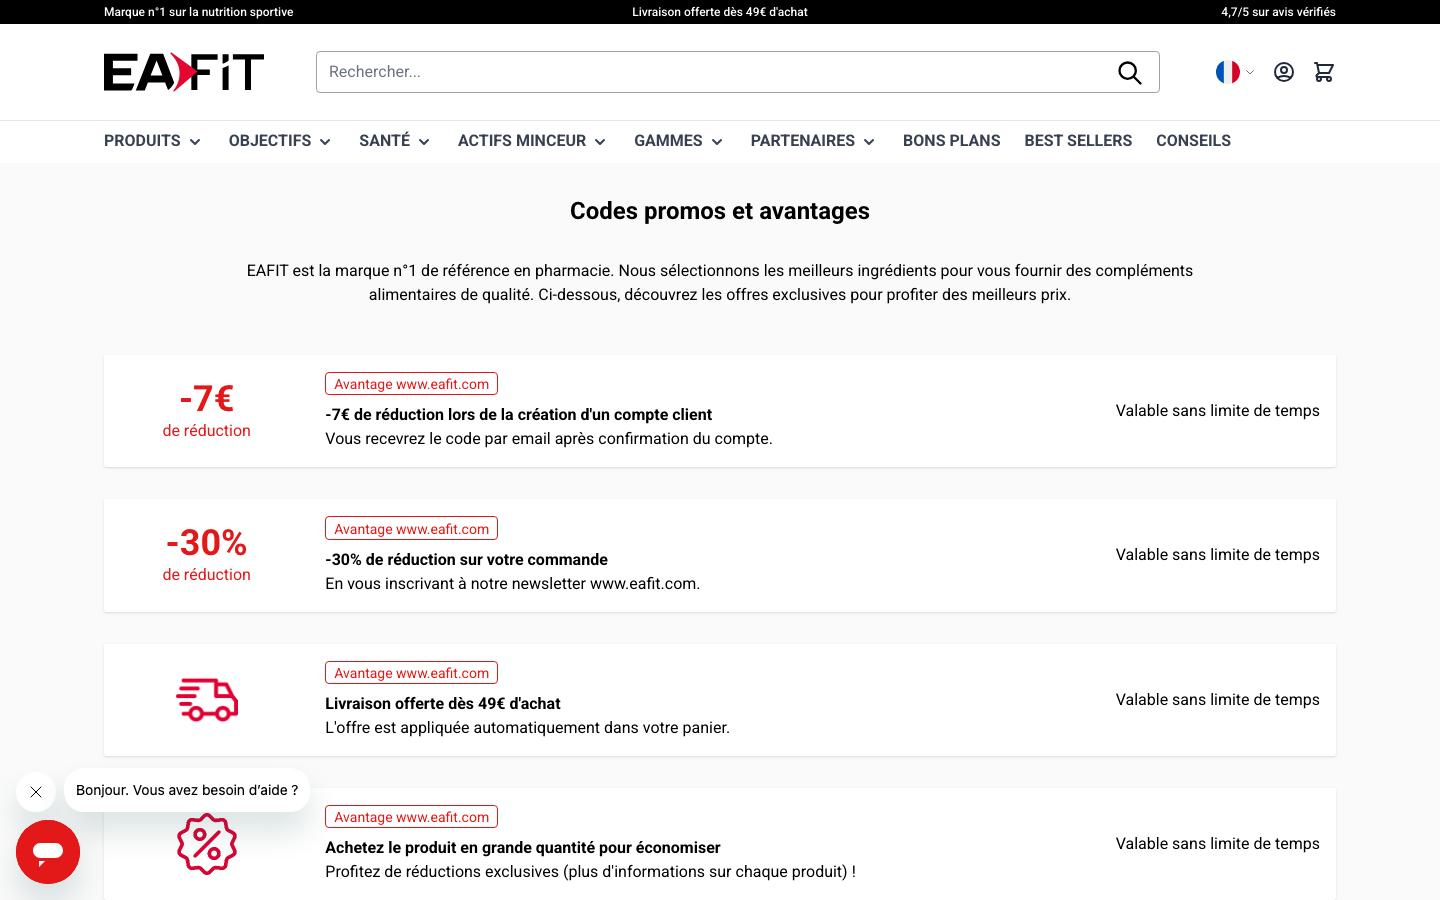Click the delivery truck icon
The height and width of the screenshot is (900, 1440).
pos(207,700)
